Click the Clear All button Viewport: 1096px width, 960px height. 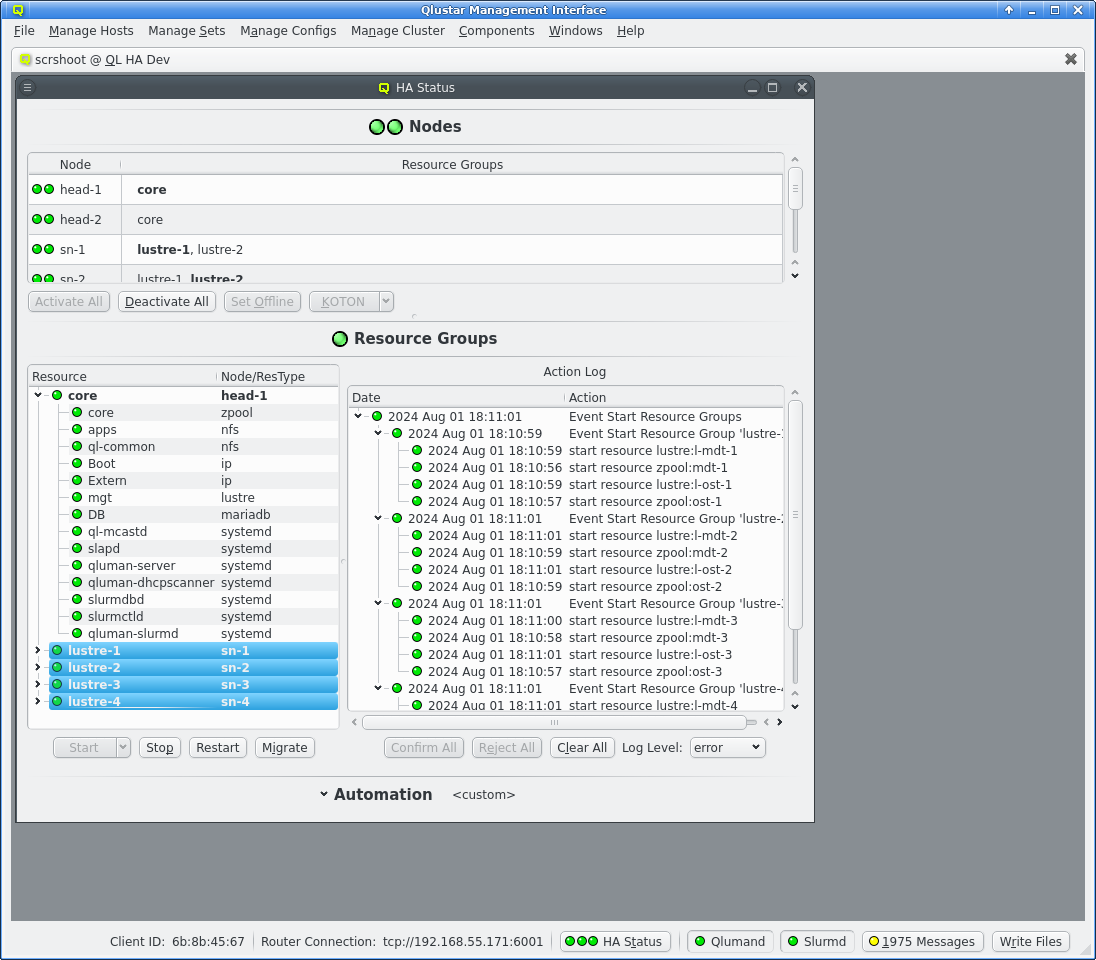coord(582,747)
